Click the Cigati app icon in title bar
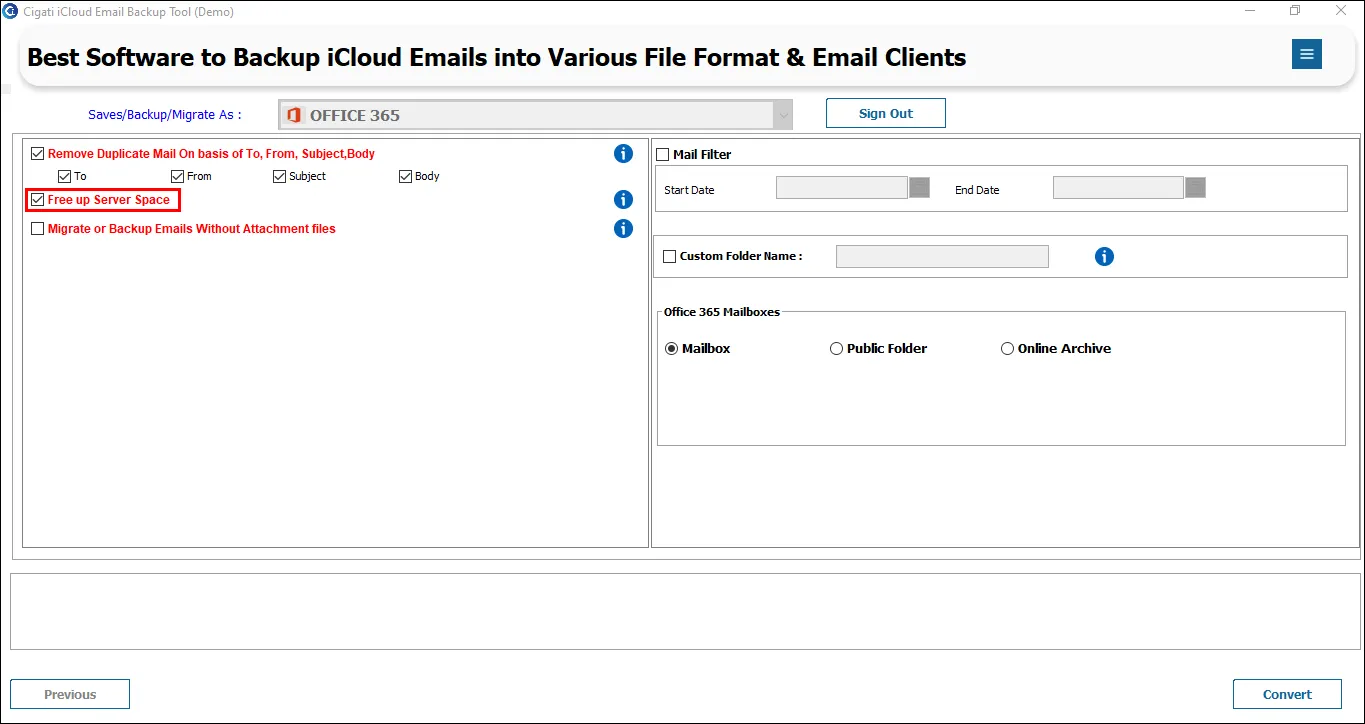The height and width of the screenshot is (724, 1365). pos(11,11)
